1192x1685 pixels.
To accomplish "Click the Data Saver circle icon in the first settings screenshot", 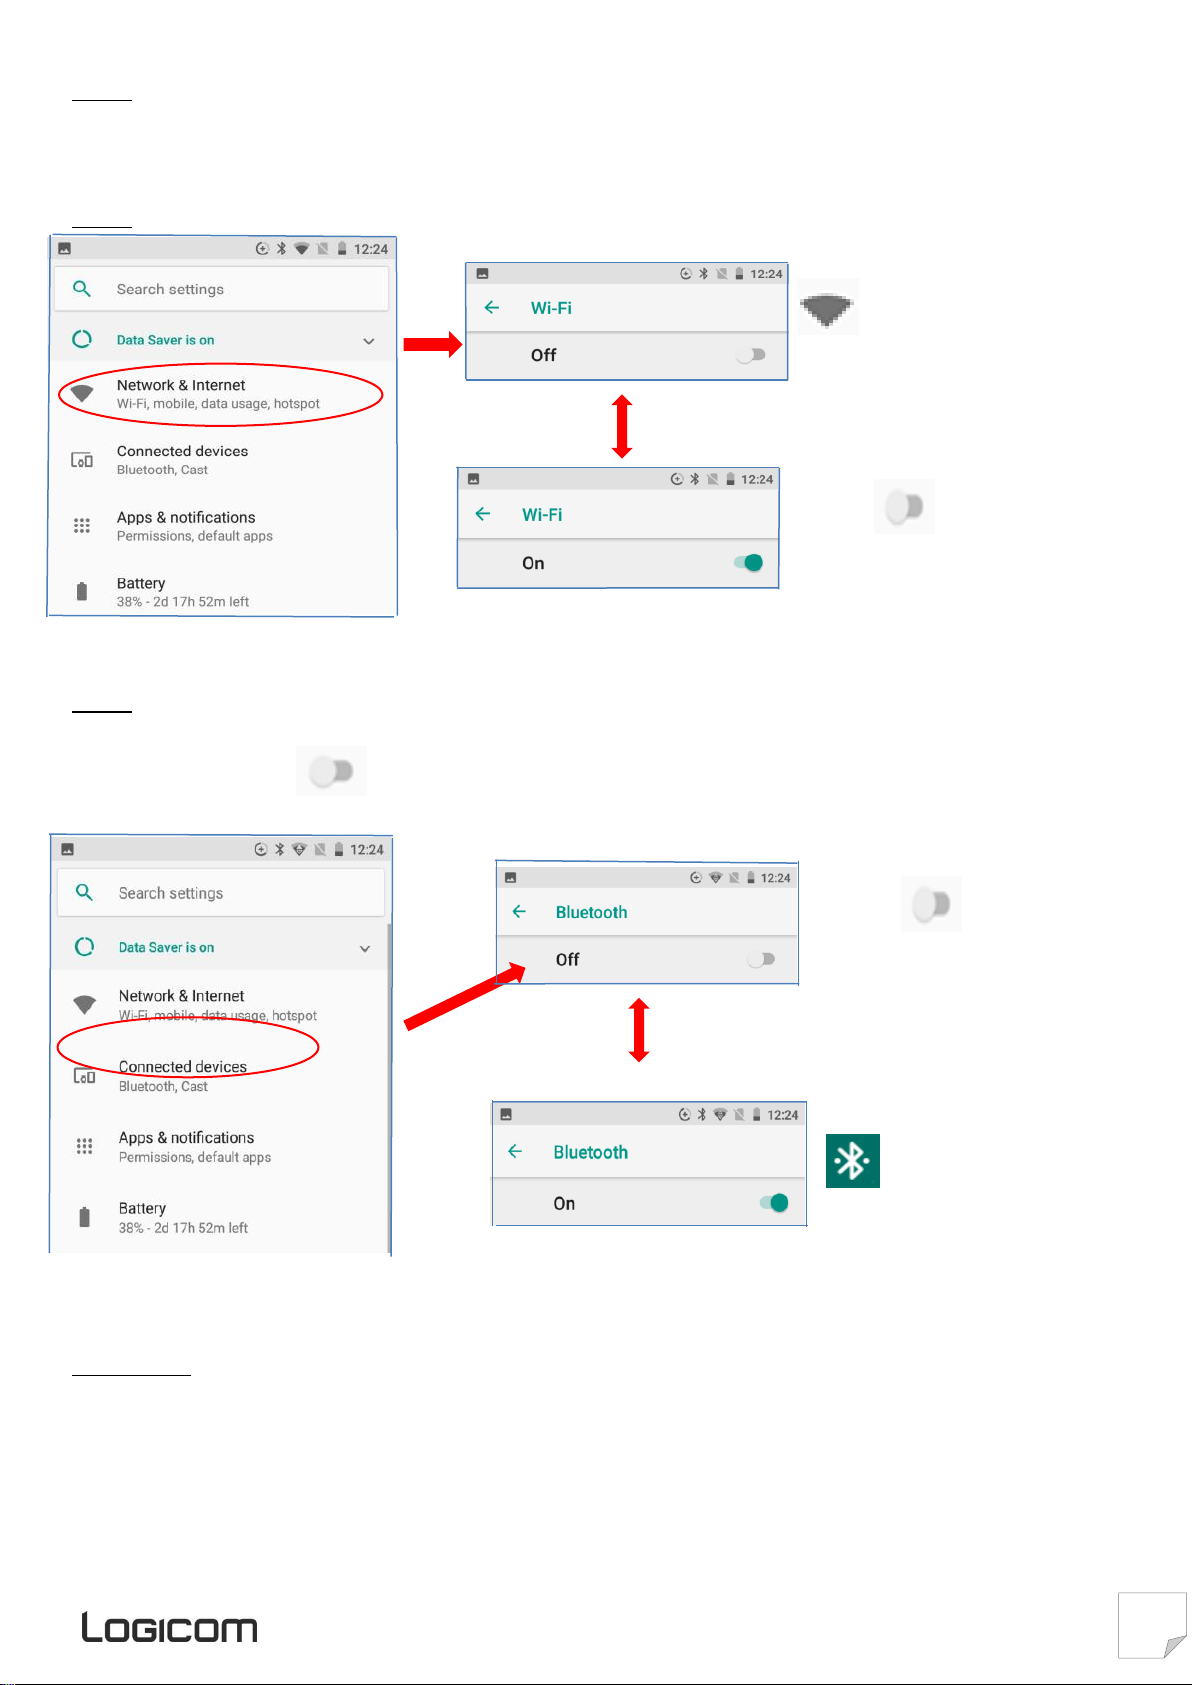I will [x=82, y=340].
